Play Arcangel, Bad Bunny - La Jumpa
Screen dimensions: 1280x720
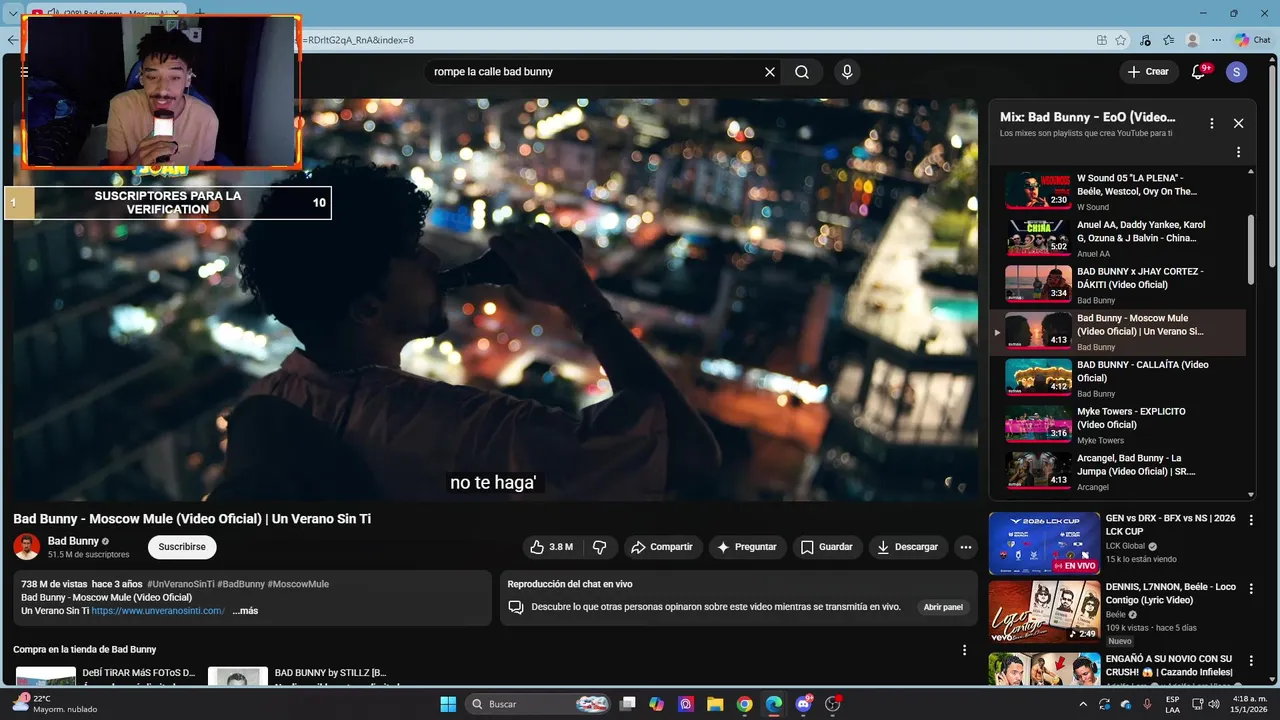(1118, 471)
